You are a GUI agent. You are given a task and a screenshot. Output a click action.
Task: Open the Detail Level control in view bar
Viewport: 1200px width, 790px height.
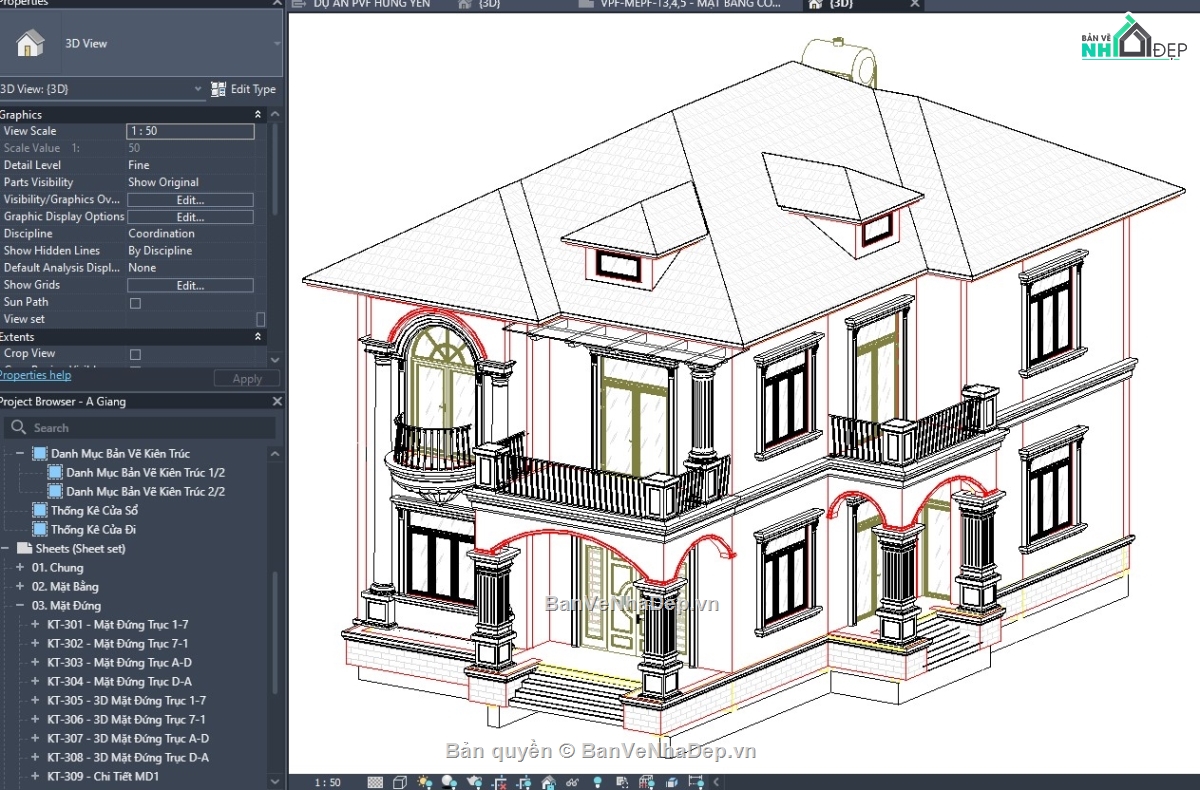pyautogui.click(x=375, y=782)
